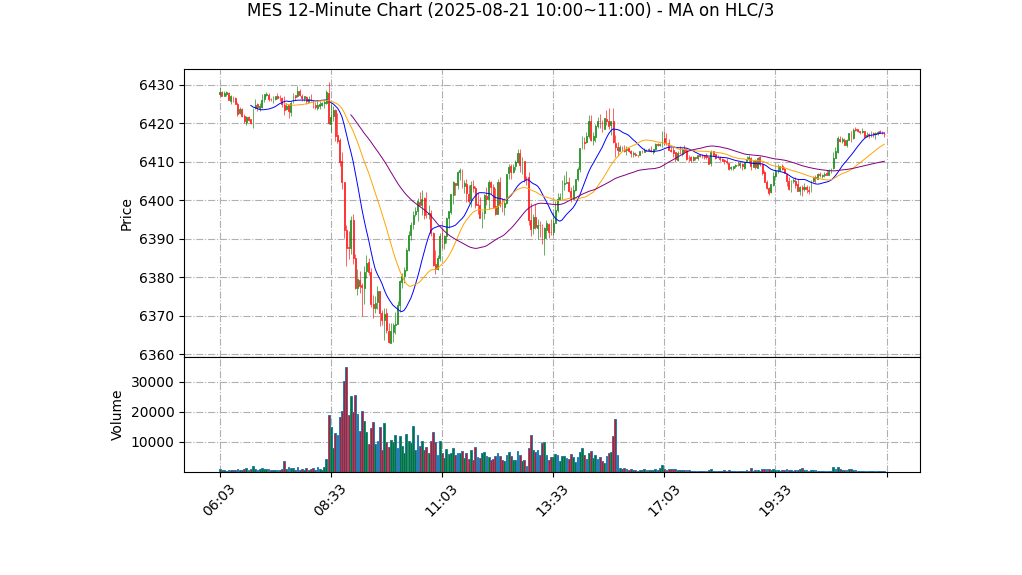Image resolution: width=1022 pixels, height=575 pixels.
Task: Click the 11:03 time axis label
Action: (440, 501)
